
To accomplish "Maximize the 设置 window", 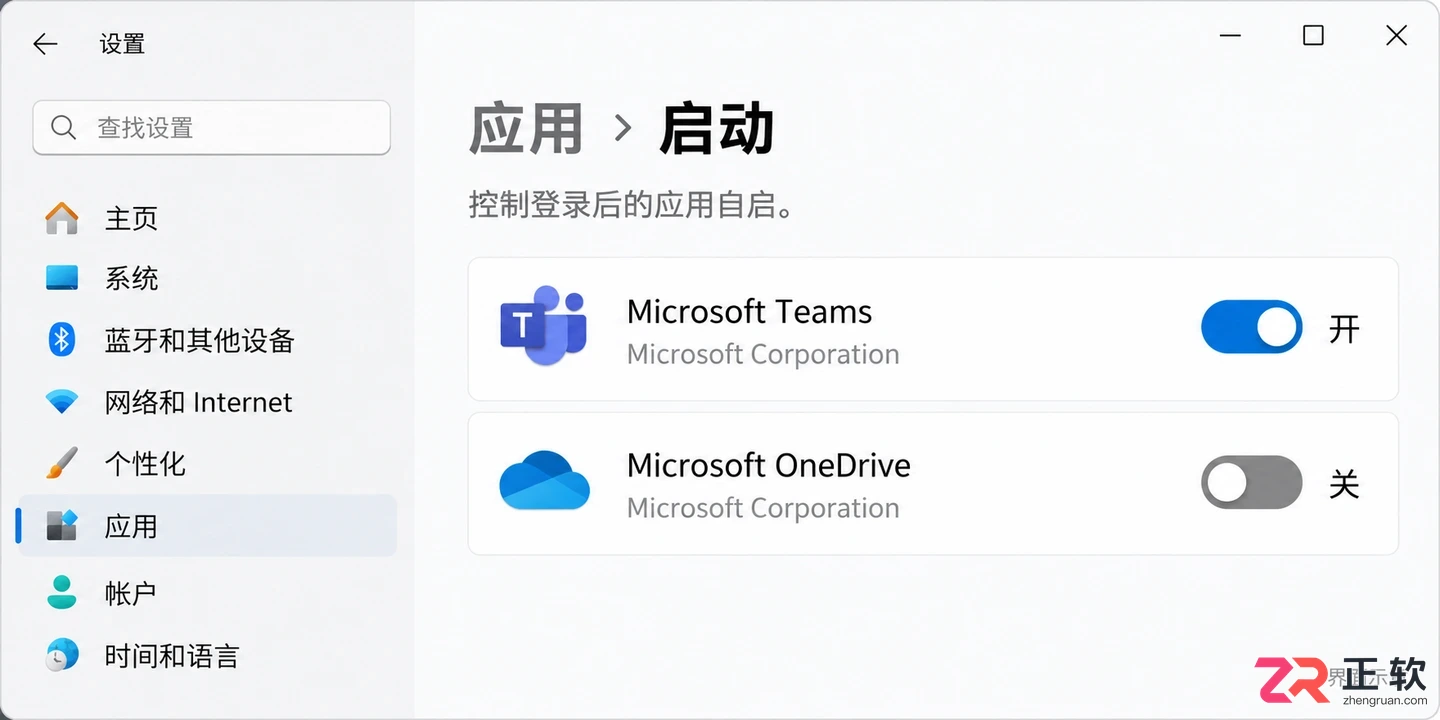I will point(1313,36).
